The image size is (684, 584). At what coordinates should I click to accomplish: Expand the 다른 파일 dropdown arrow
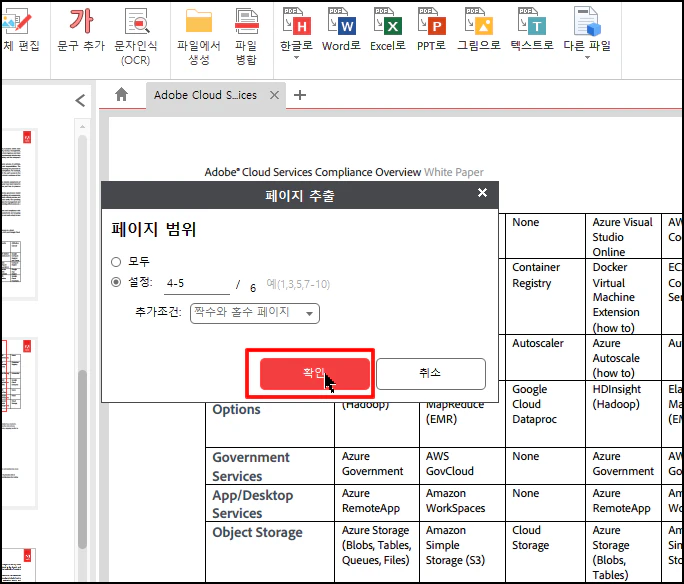tap(587, 58)
